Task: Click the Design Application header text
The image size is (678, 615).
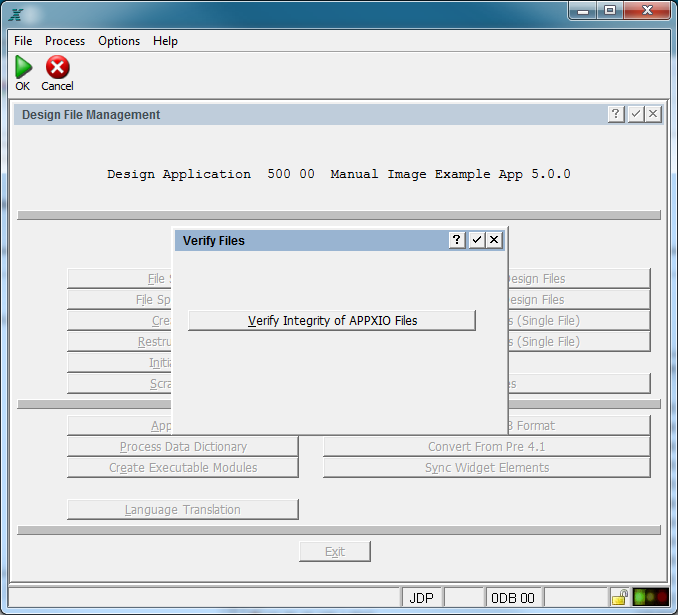Action: [339, 174]
